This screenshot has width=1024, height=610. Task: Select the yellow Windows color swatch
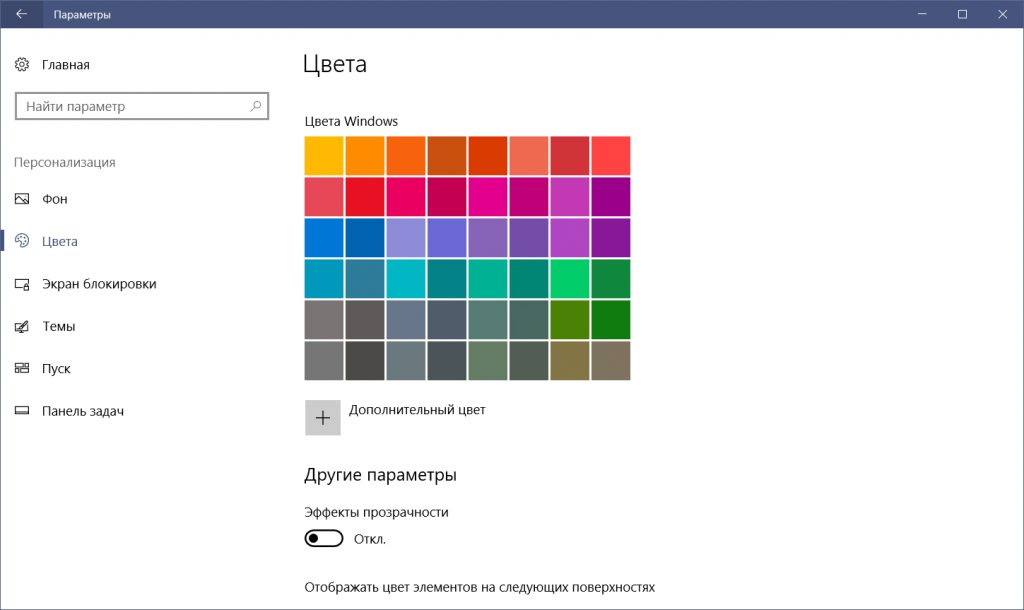(x=324, y=155)
